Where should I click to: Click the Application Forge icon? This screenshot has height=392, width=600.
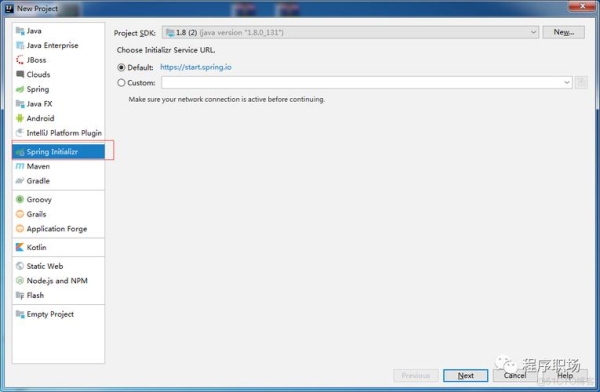[20, 229]
